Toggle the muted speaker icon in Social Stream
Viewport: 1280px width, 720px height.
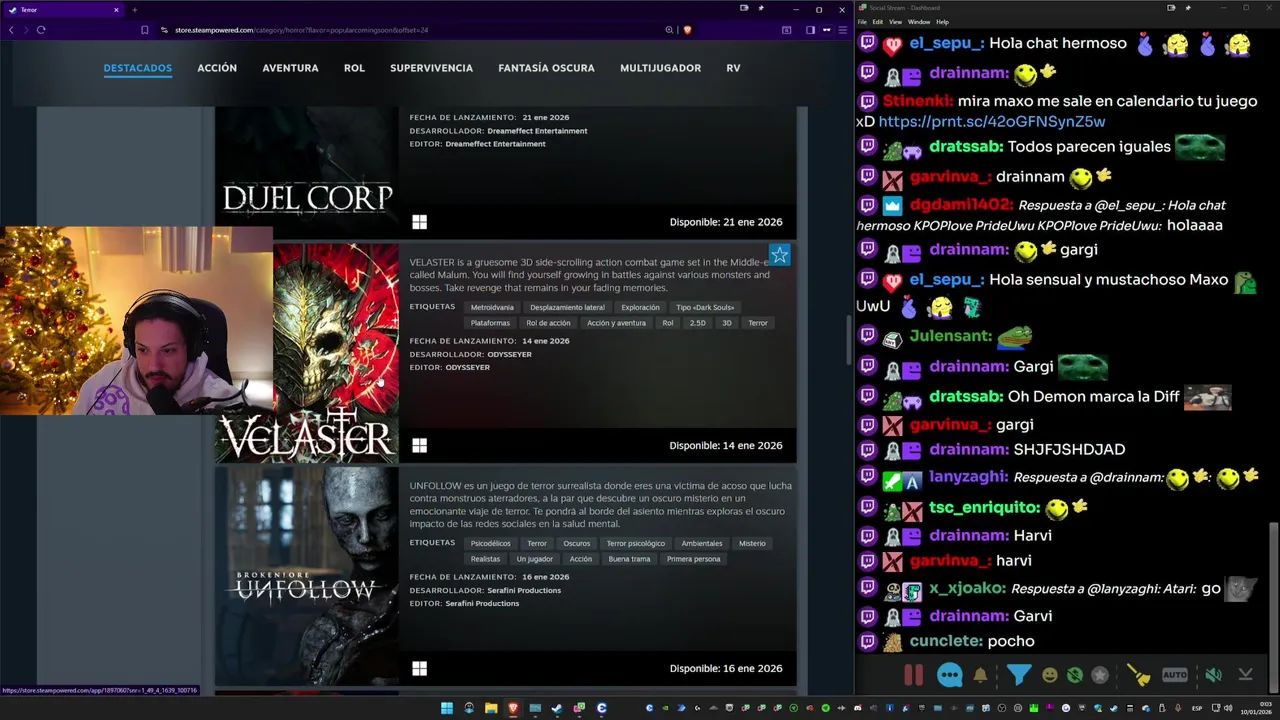point(1213,675)
